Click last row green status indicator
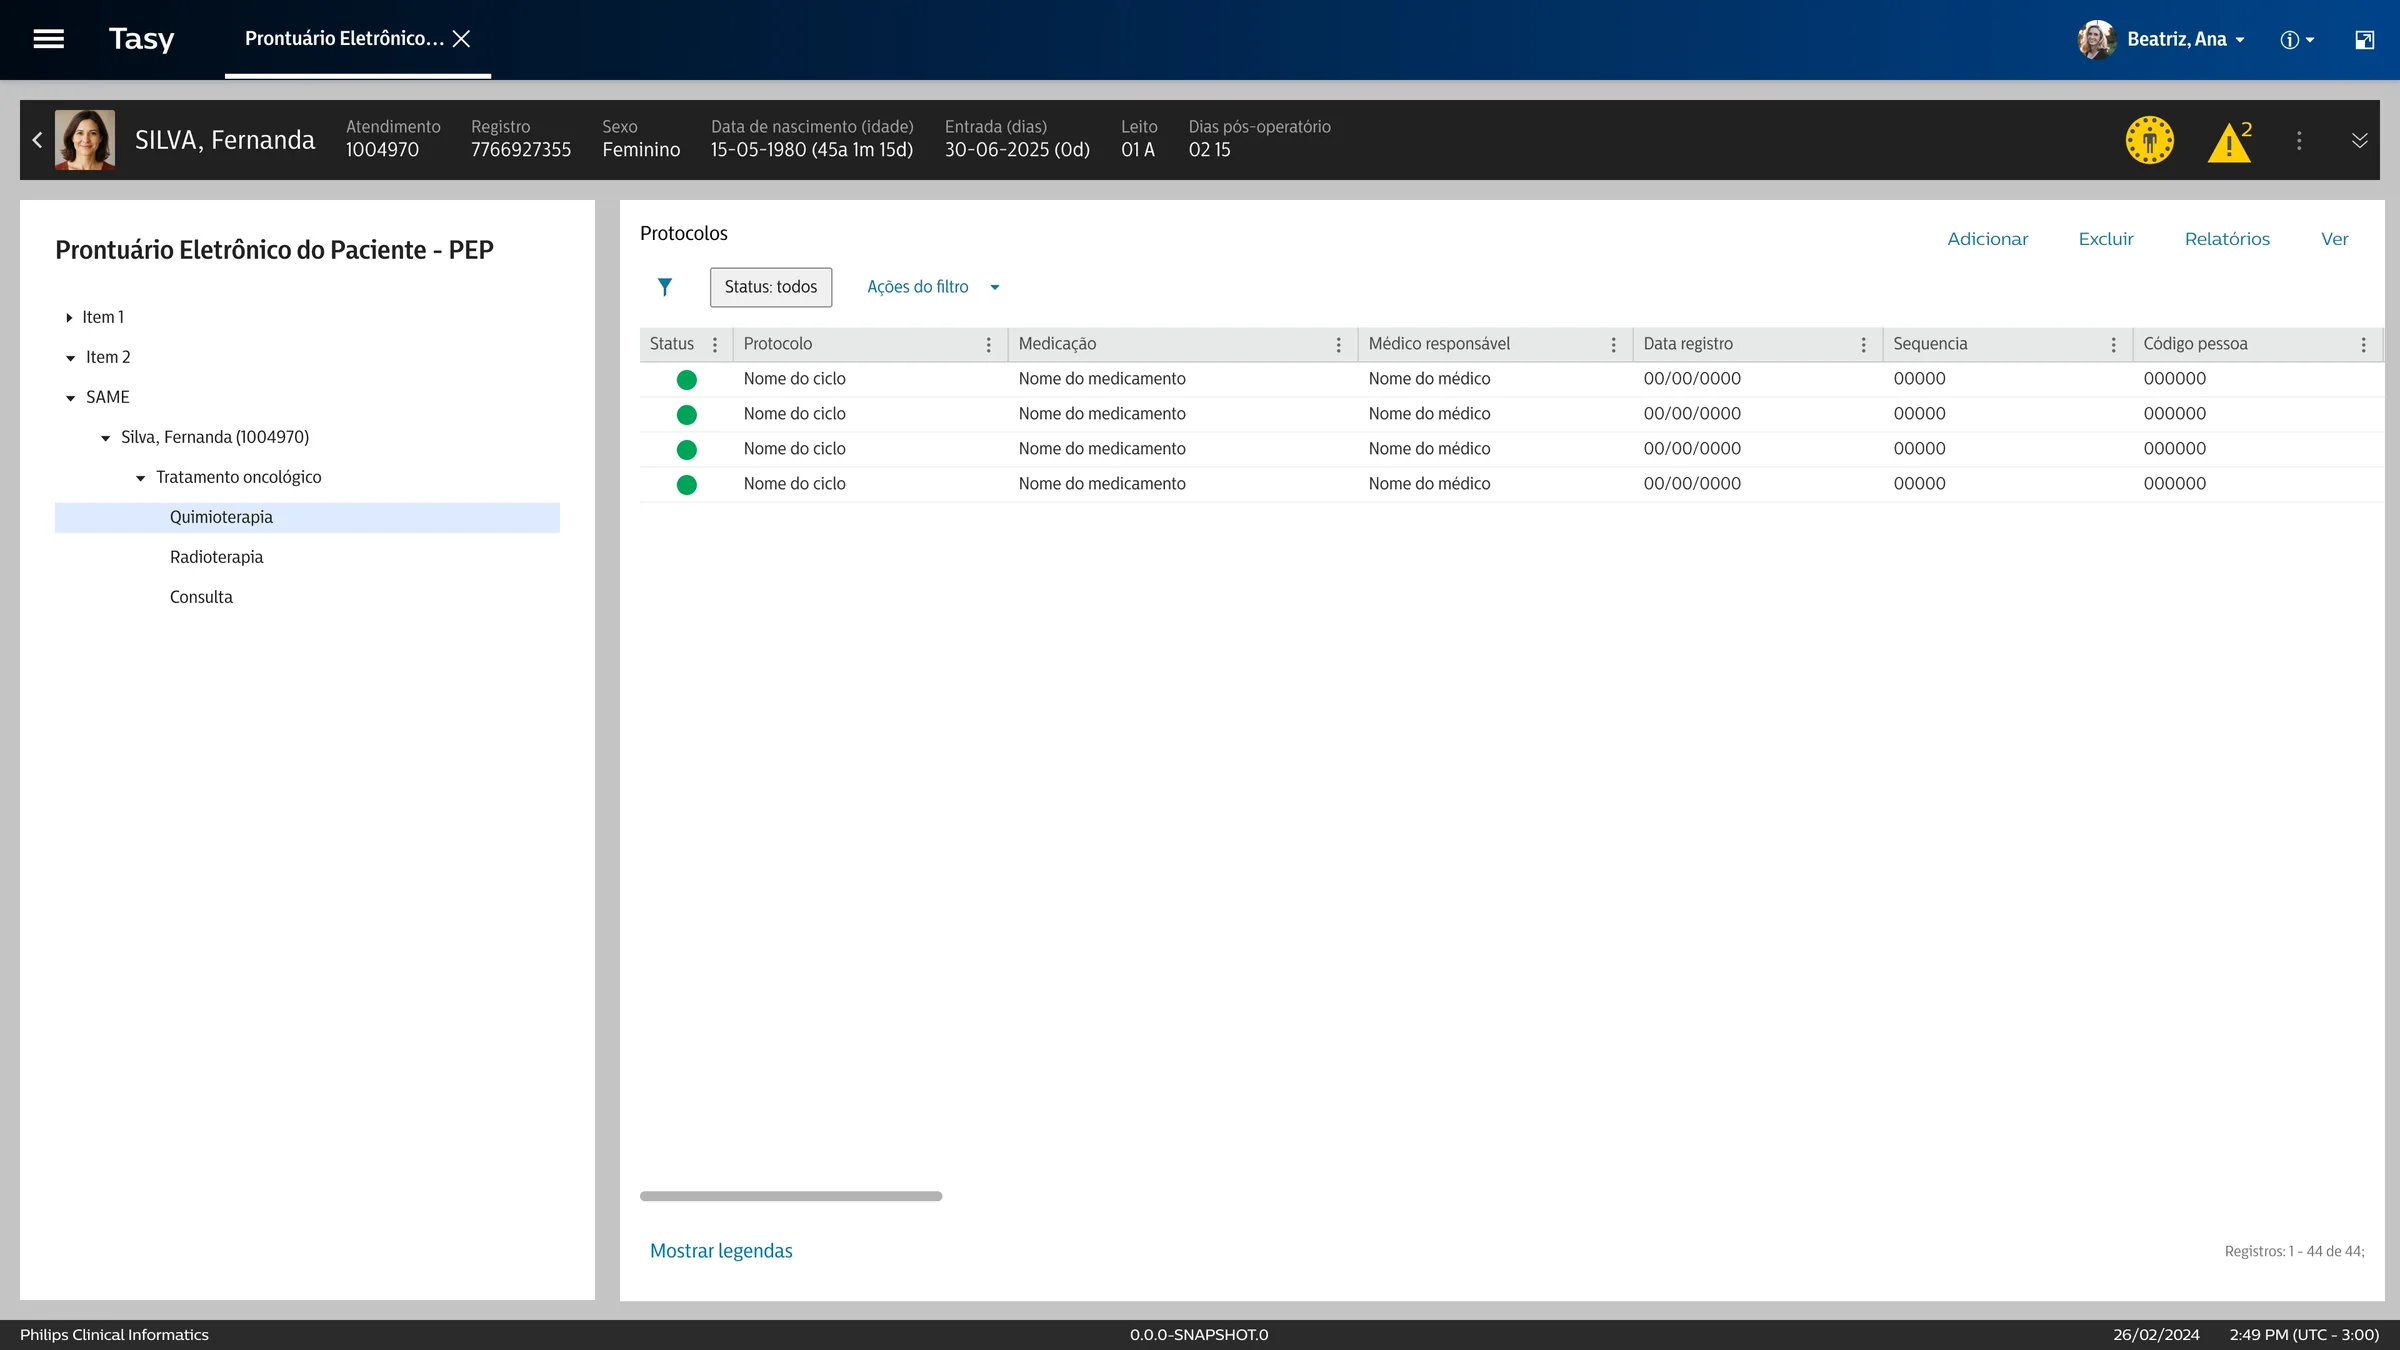Image resolution: width=2400 pixels, height=1350 pixels. 686,485
